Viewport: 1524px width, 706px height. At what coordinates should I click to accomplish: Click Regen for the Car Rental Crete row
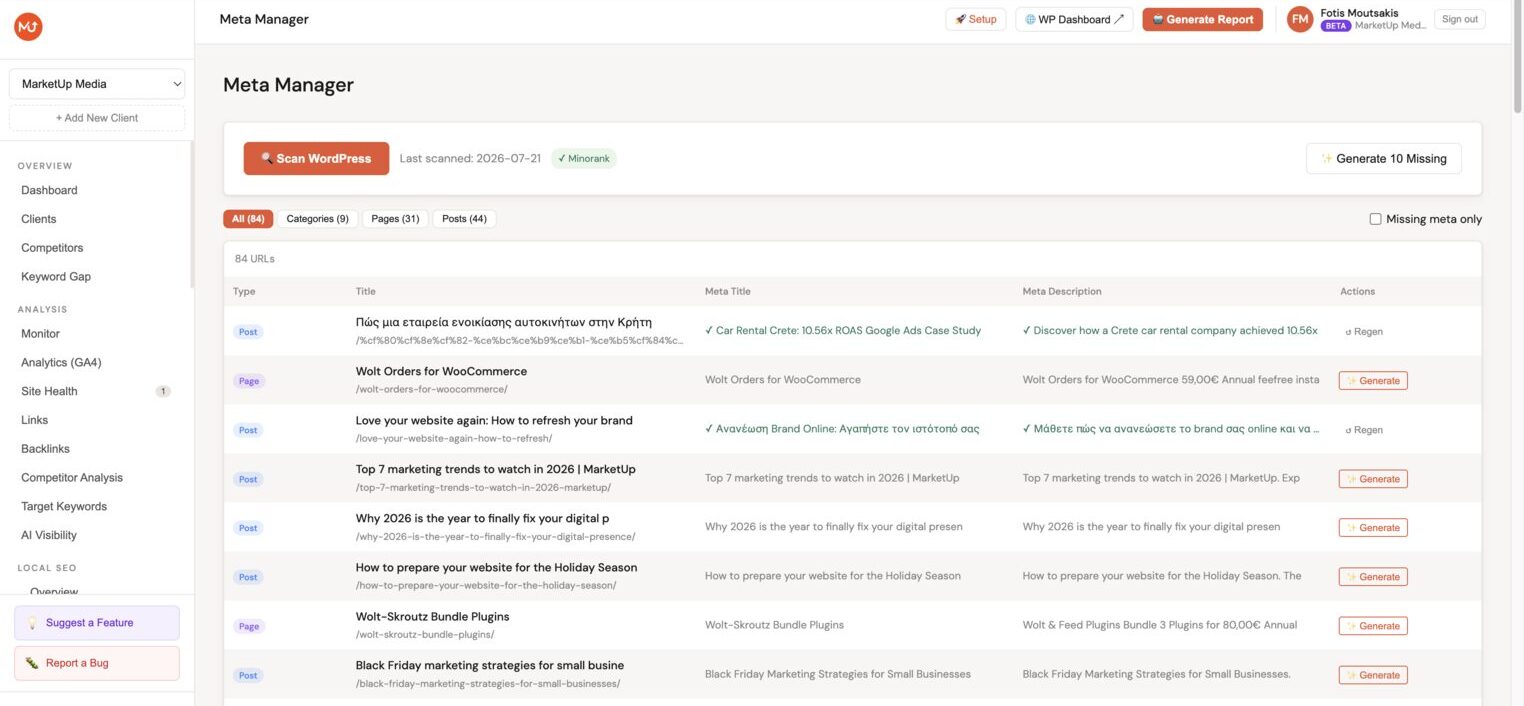click(1364, 332)
